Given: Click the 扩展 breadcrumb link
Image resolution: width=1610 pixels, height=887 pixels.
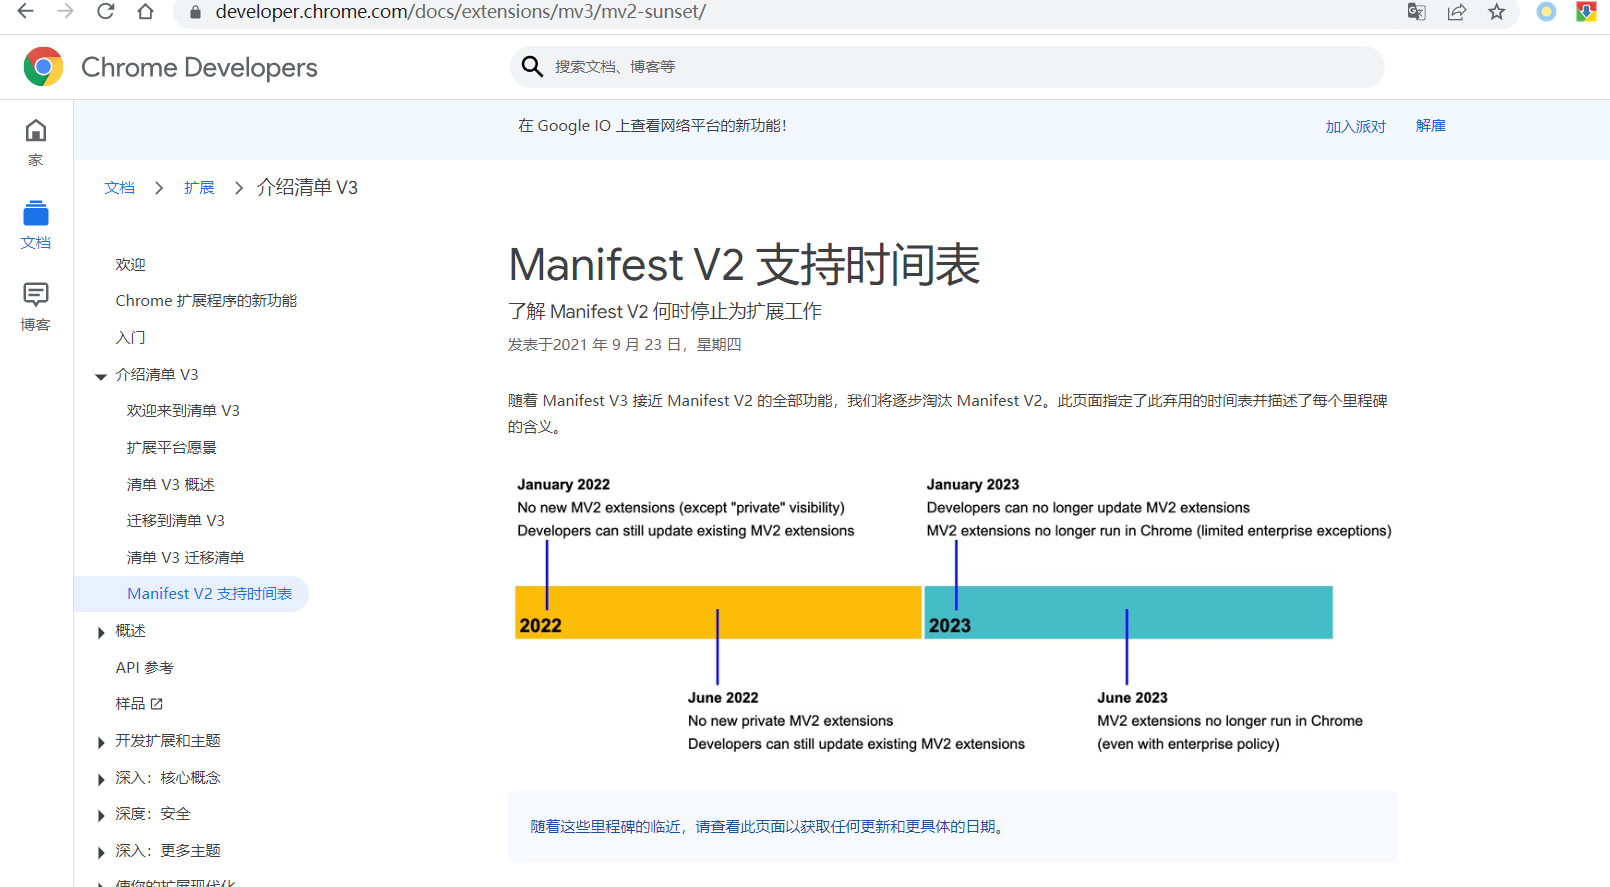Looking at the screenshot, I should [x=199, y=188].
